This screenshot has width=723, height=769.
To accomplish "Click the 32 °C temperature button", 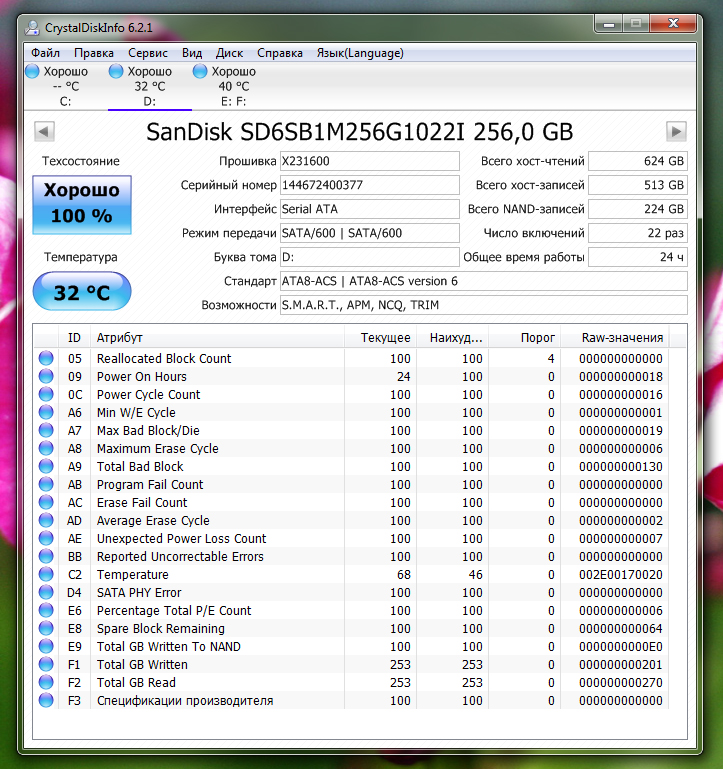I will [82, 291].
